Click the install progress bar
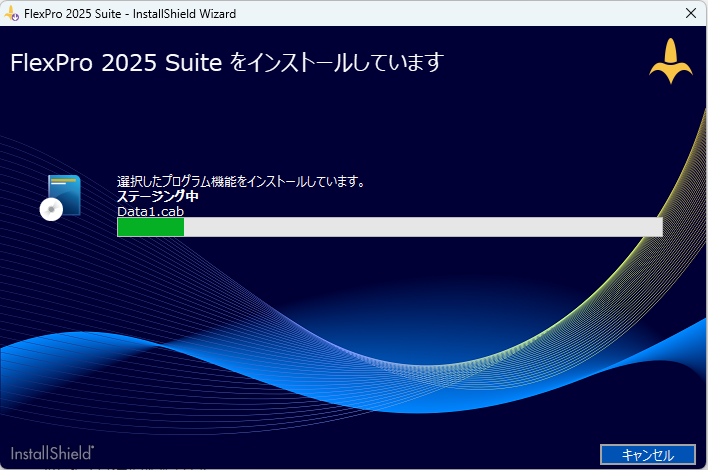The width and height of the screenshot is (708, 470). [390, 227]
